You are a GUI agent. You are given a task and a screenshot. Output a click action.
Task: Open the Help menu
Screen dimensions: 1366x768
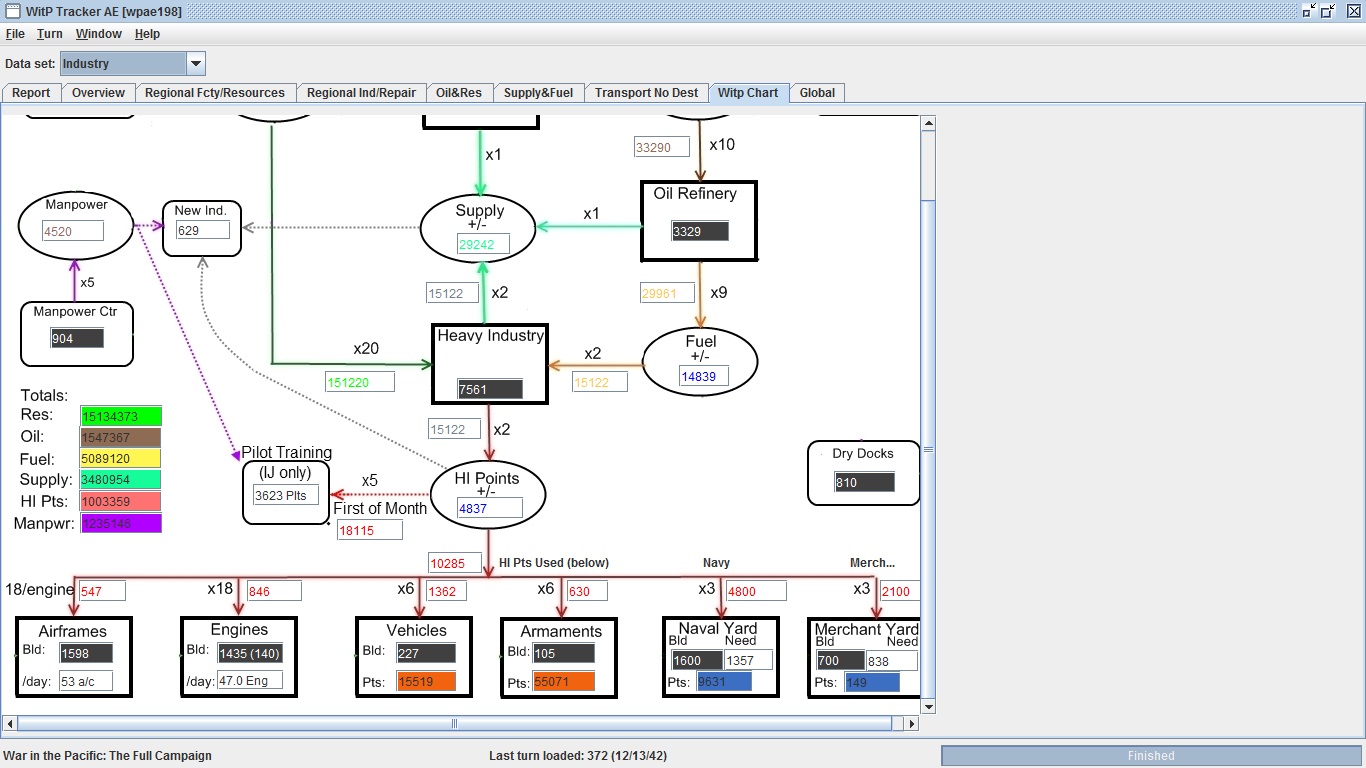(x=147, y=34)
